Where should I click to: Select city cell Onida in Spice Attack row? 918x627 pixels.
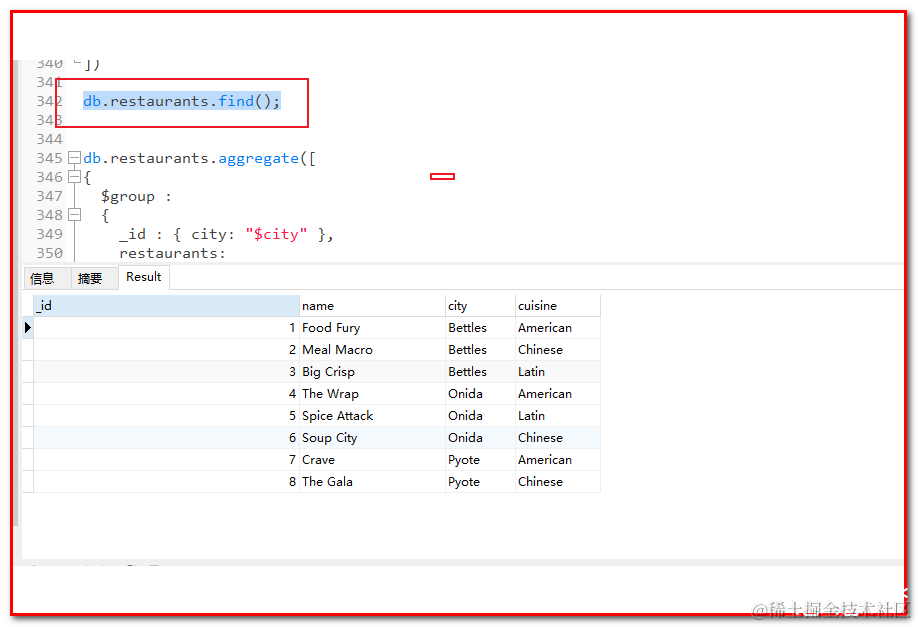click(480, 416)
